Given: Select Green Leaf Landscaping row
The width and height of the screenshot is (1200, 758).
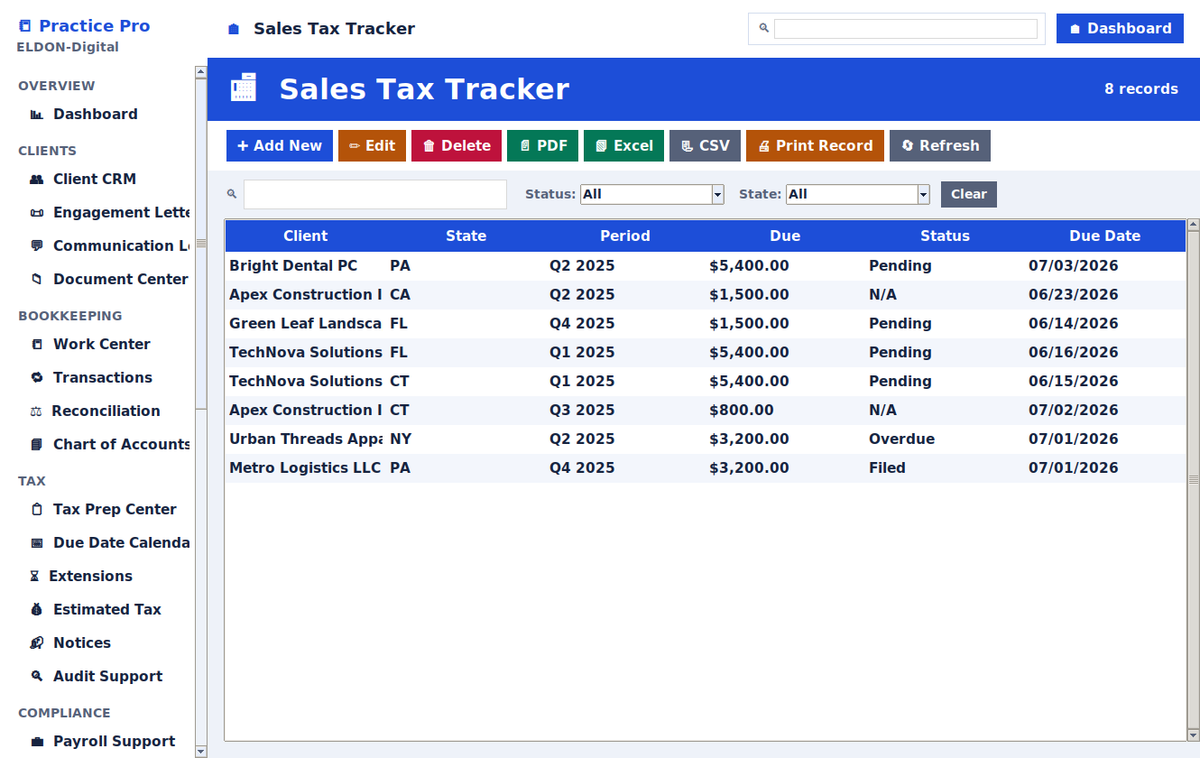Looking at the screenshot, I should pyautogui.click(x=705, y=324).
